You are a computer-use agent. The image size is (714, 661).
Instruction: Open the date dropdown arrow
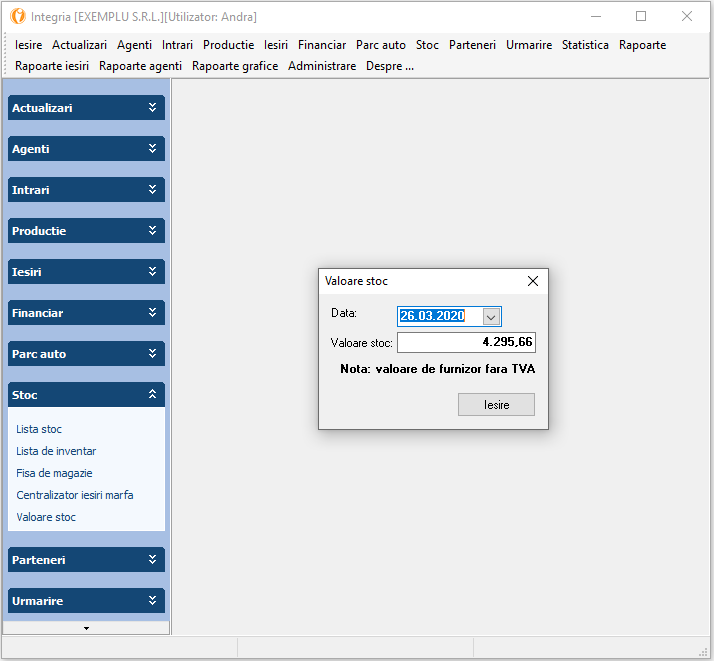click(x=491, y=316)
